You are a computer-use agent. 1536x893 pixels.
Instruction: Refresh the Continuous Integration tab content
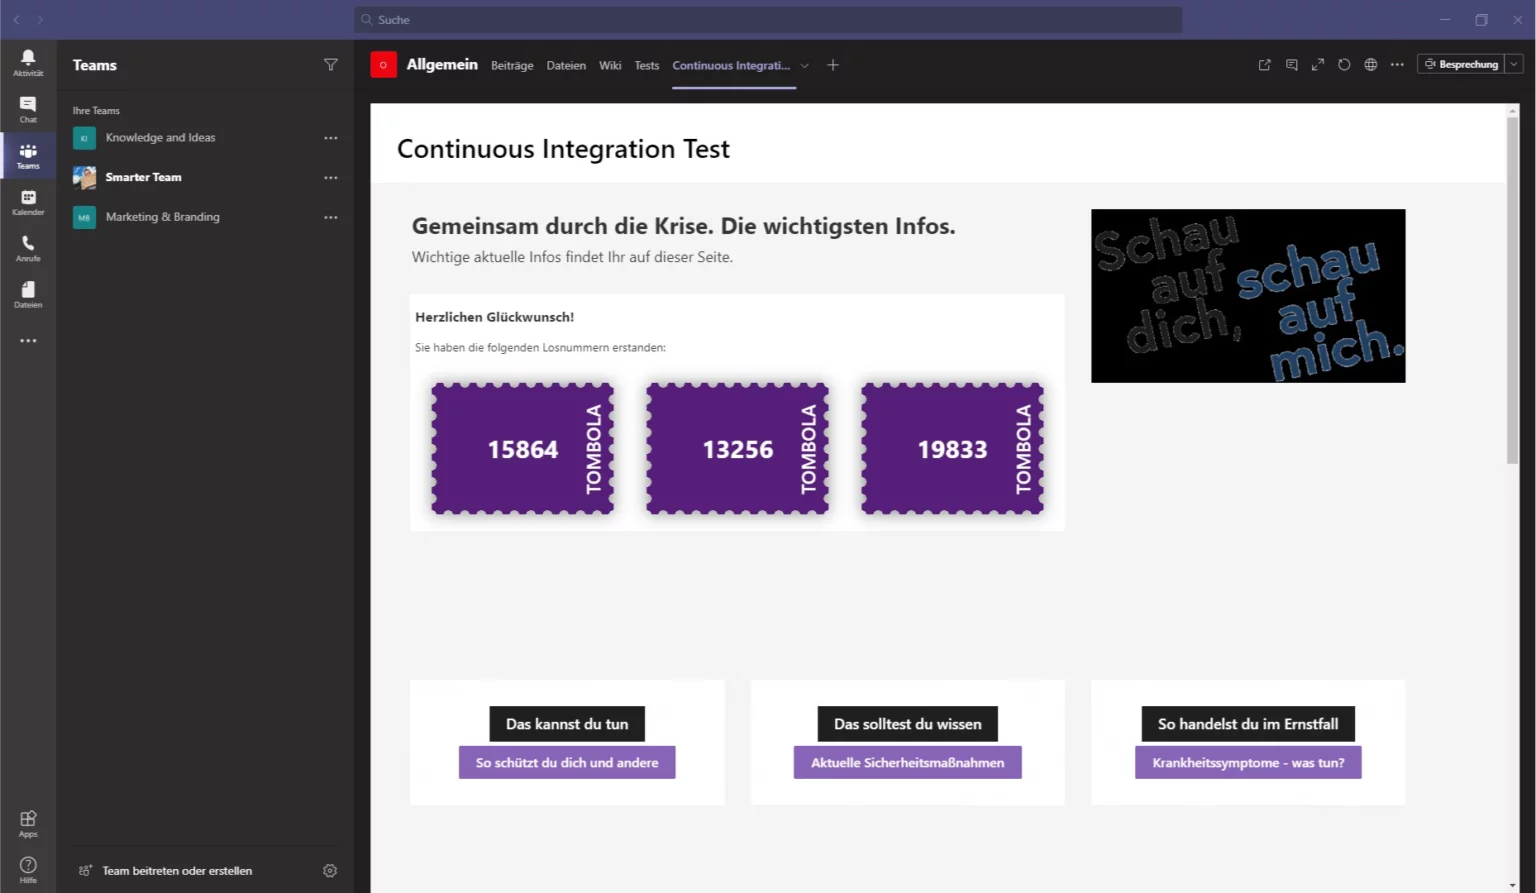click(1344, 64)
